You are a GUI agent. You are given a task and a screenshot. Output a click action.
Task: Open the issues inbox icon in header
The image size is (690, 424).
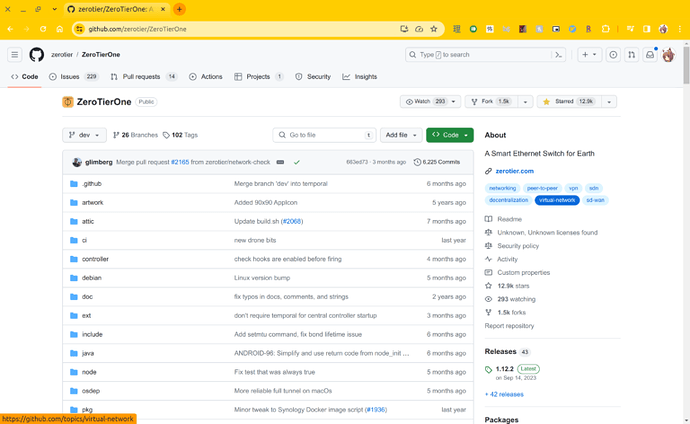coord(613,55)
